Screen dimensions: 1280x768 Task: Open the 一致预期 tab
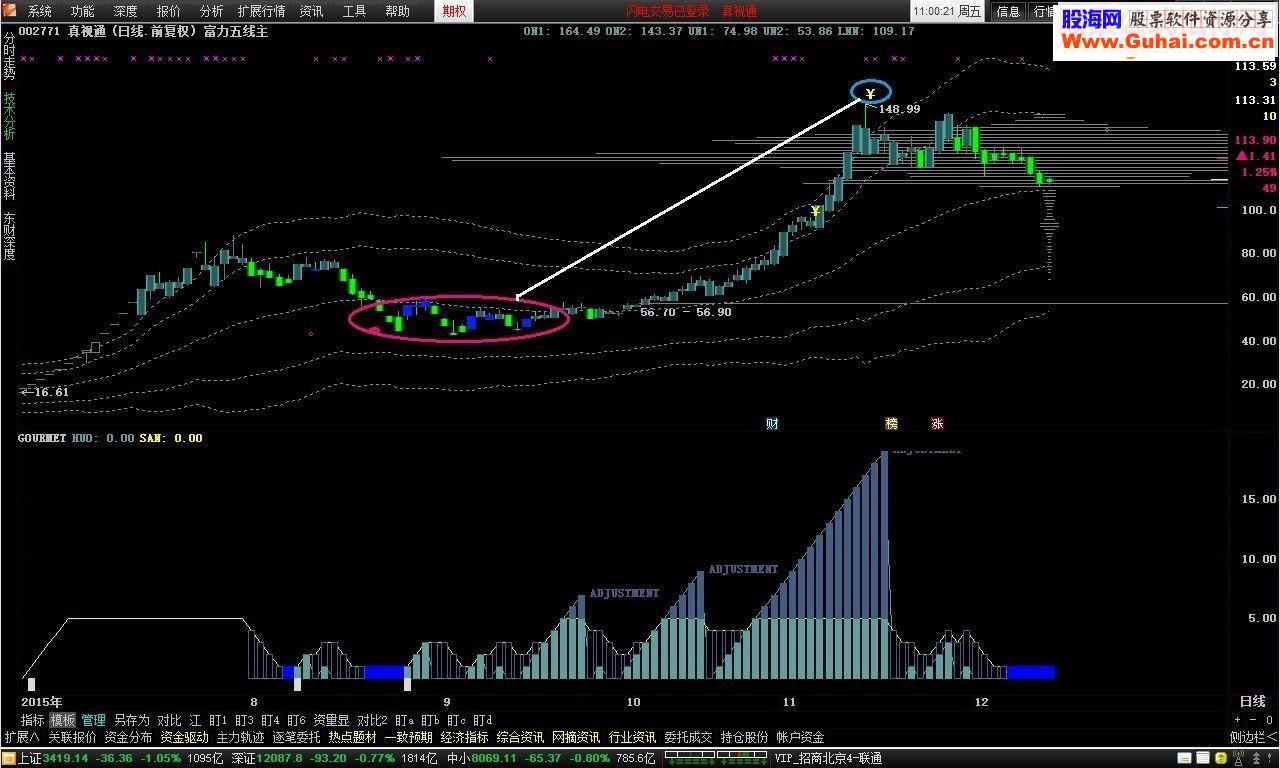[408, 737]
